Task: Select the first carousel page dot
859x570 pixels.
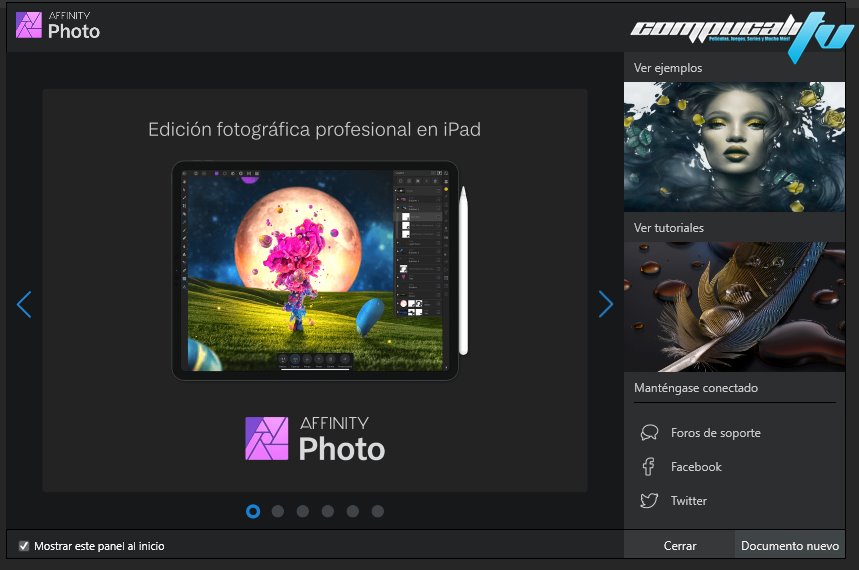Action: (x=253, y=511)
